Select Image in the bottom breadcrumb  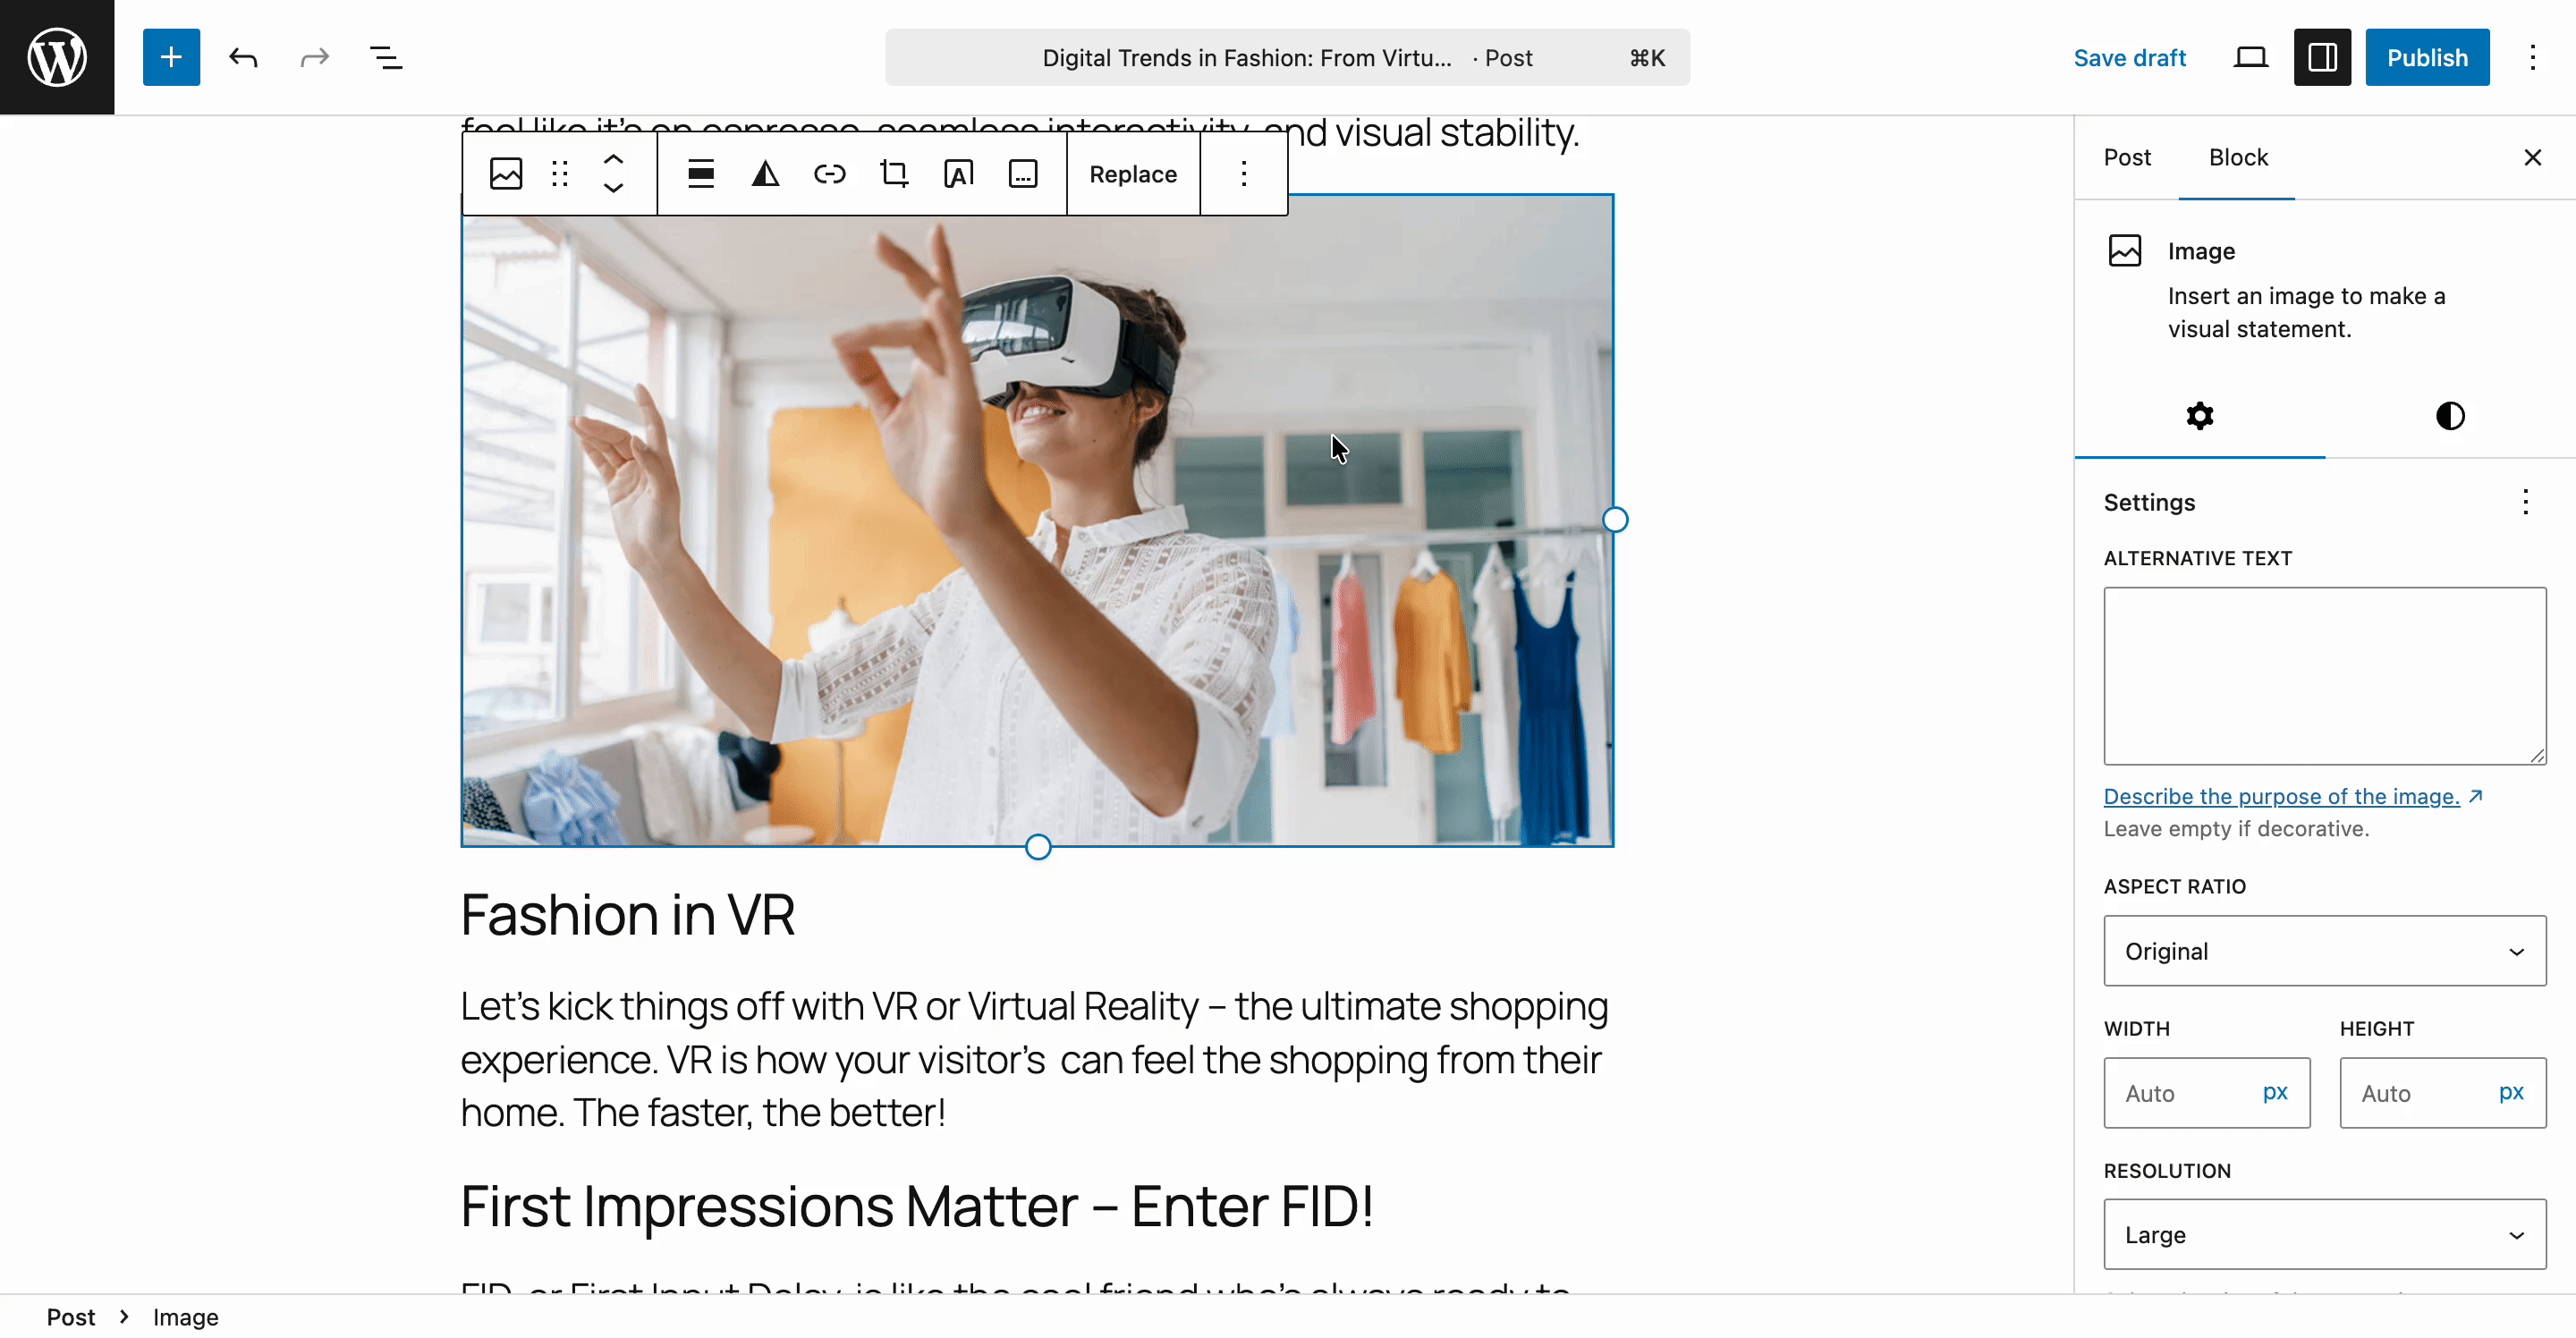point(186,1317)
